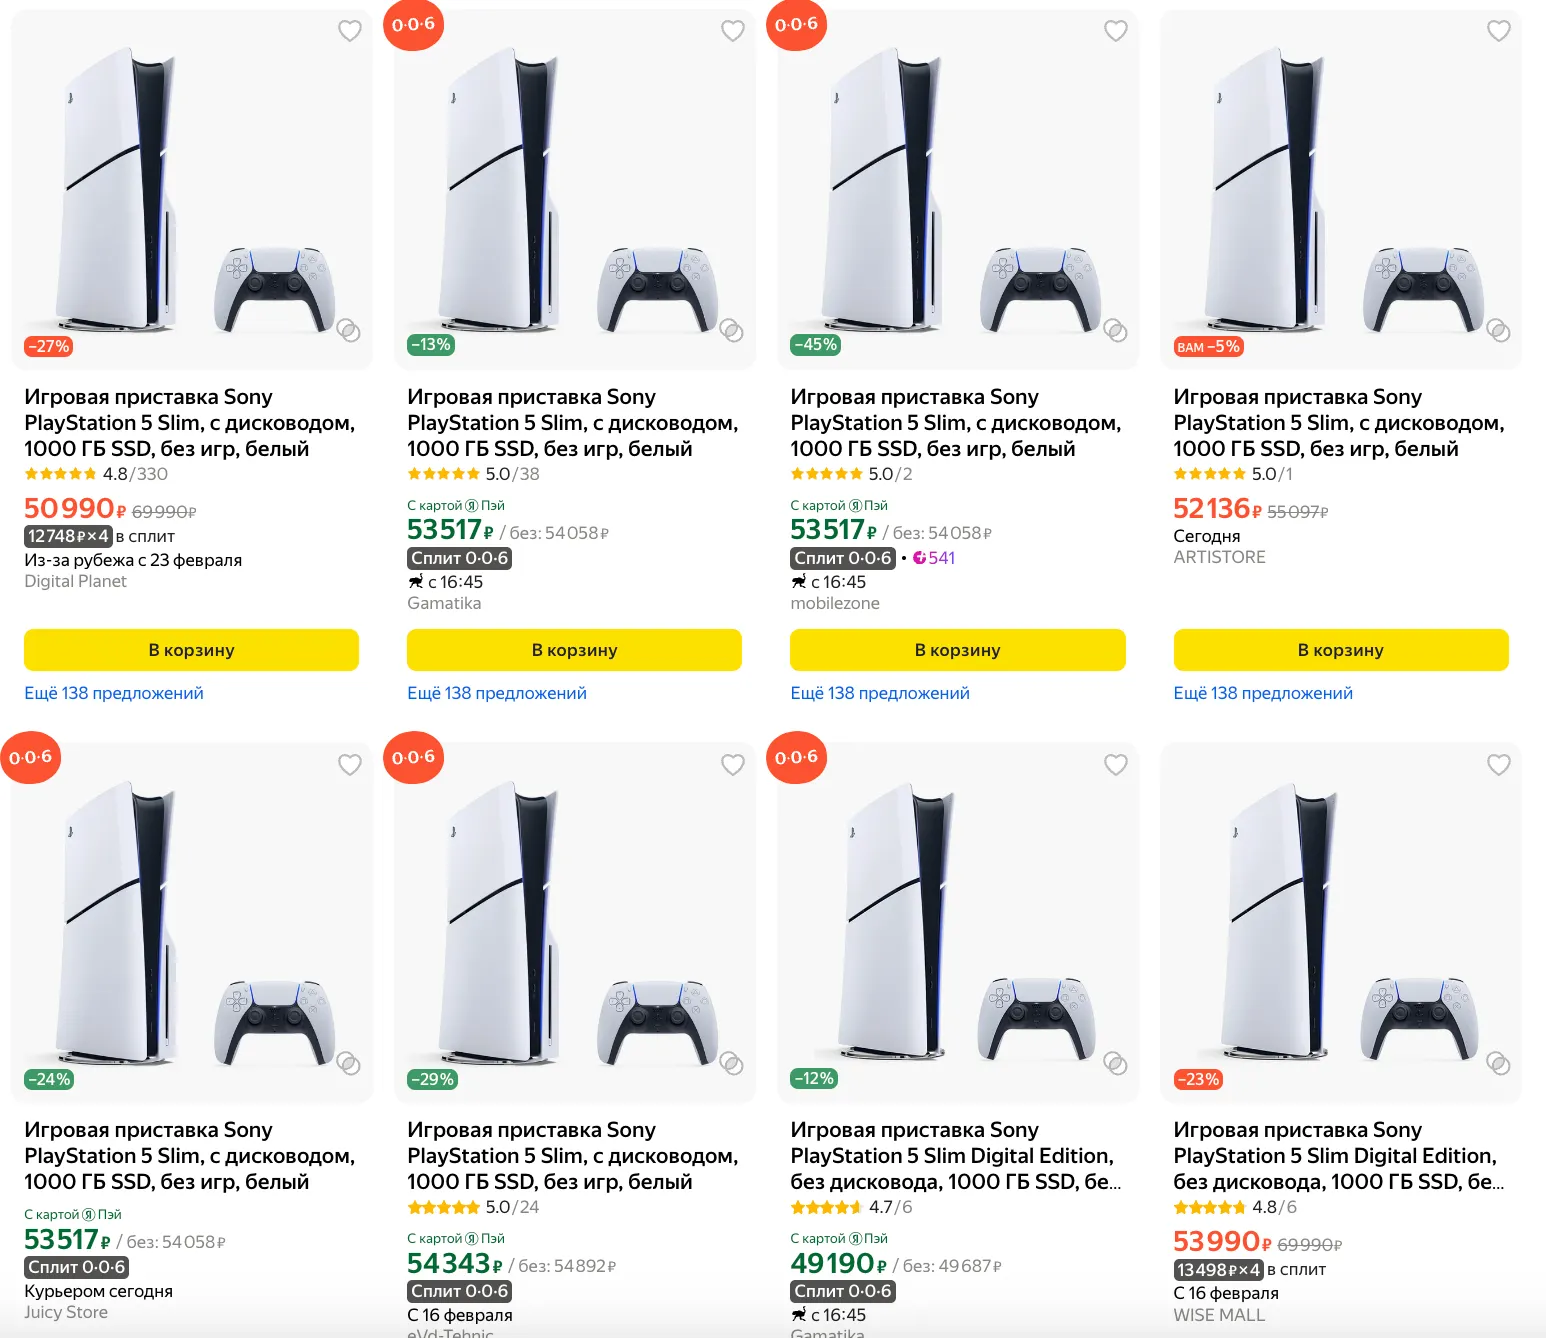Favorite the WISE MALL Digital Edition listing

pos(1498,765)
